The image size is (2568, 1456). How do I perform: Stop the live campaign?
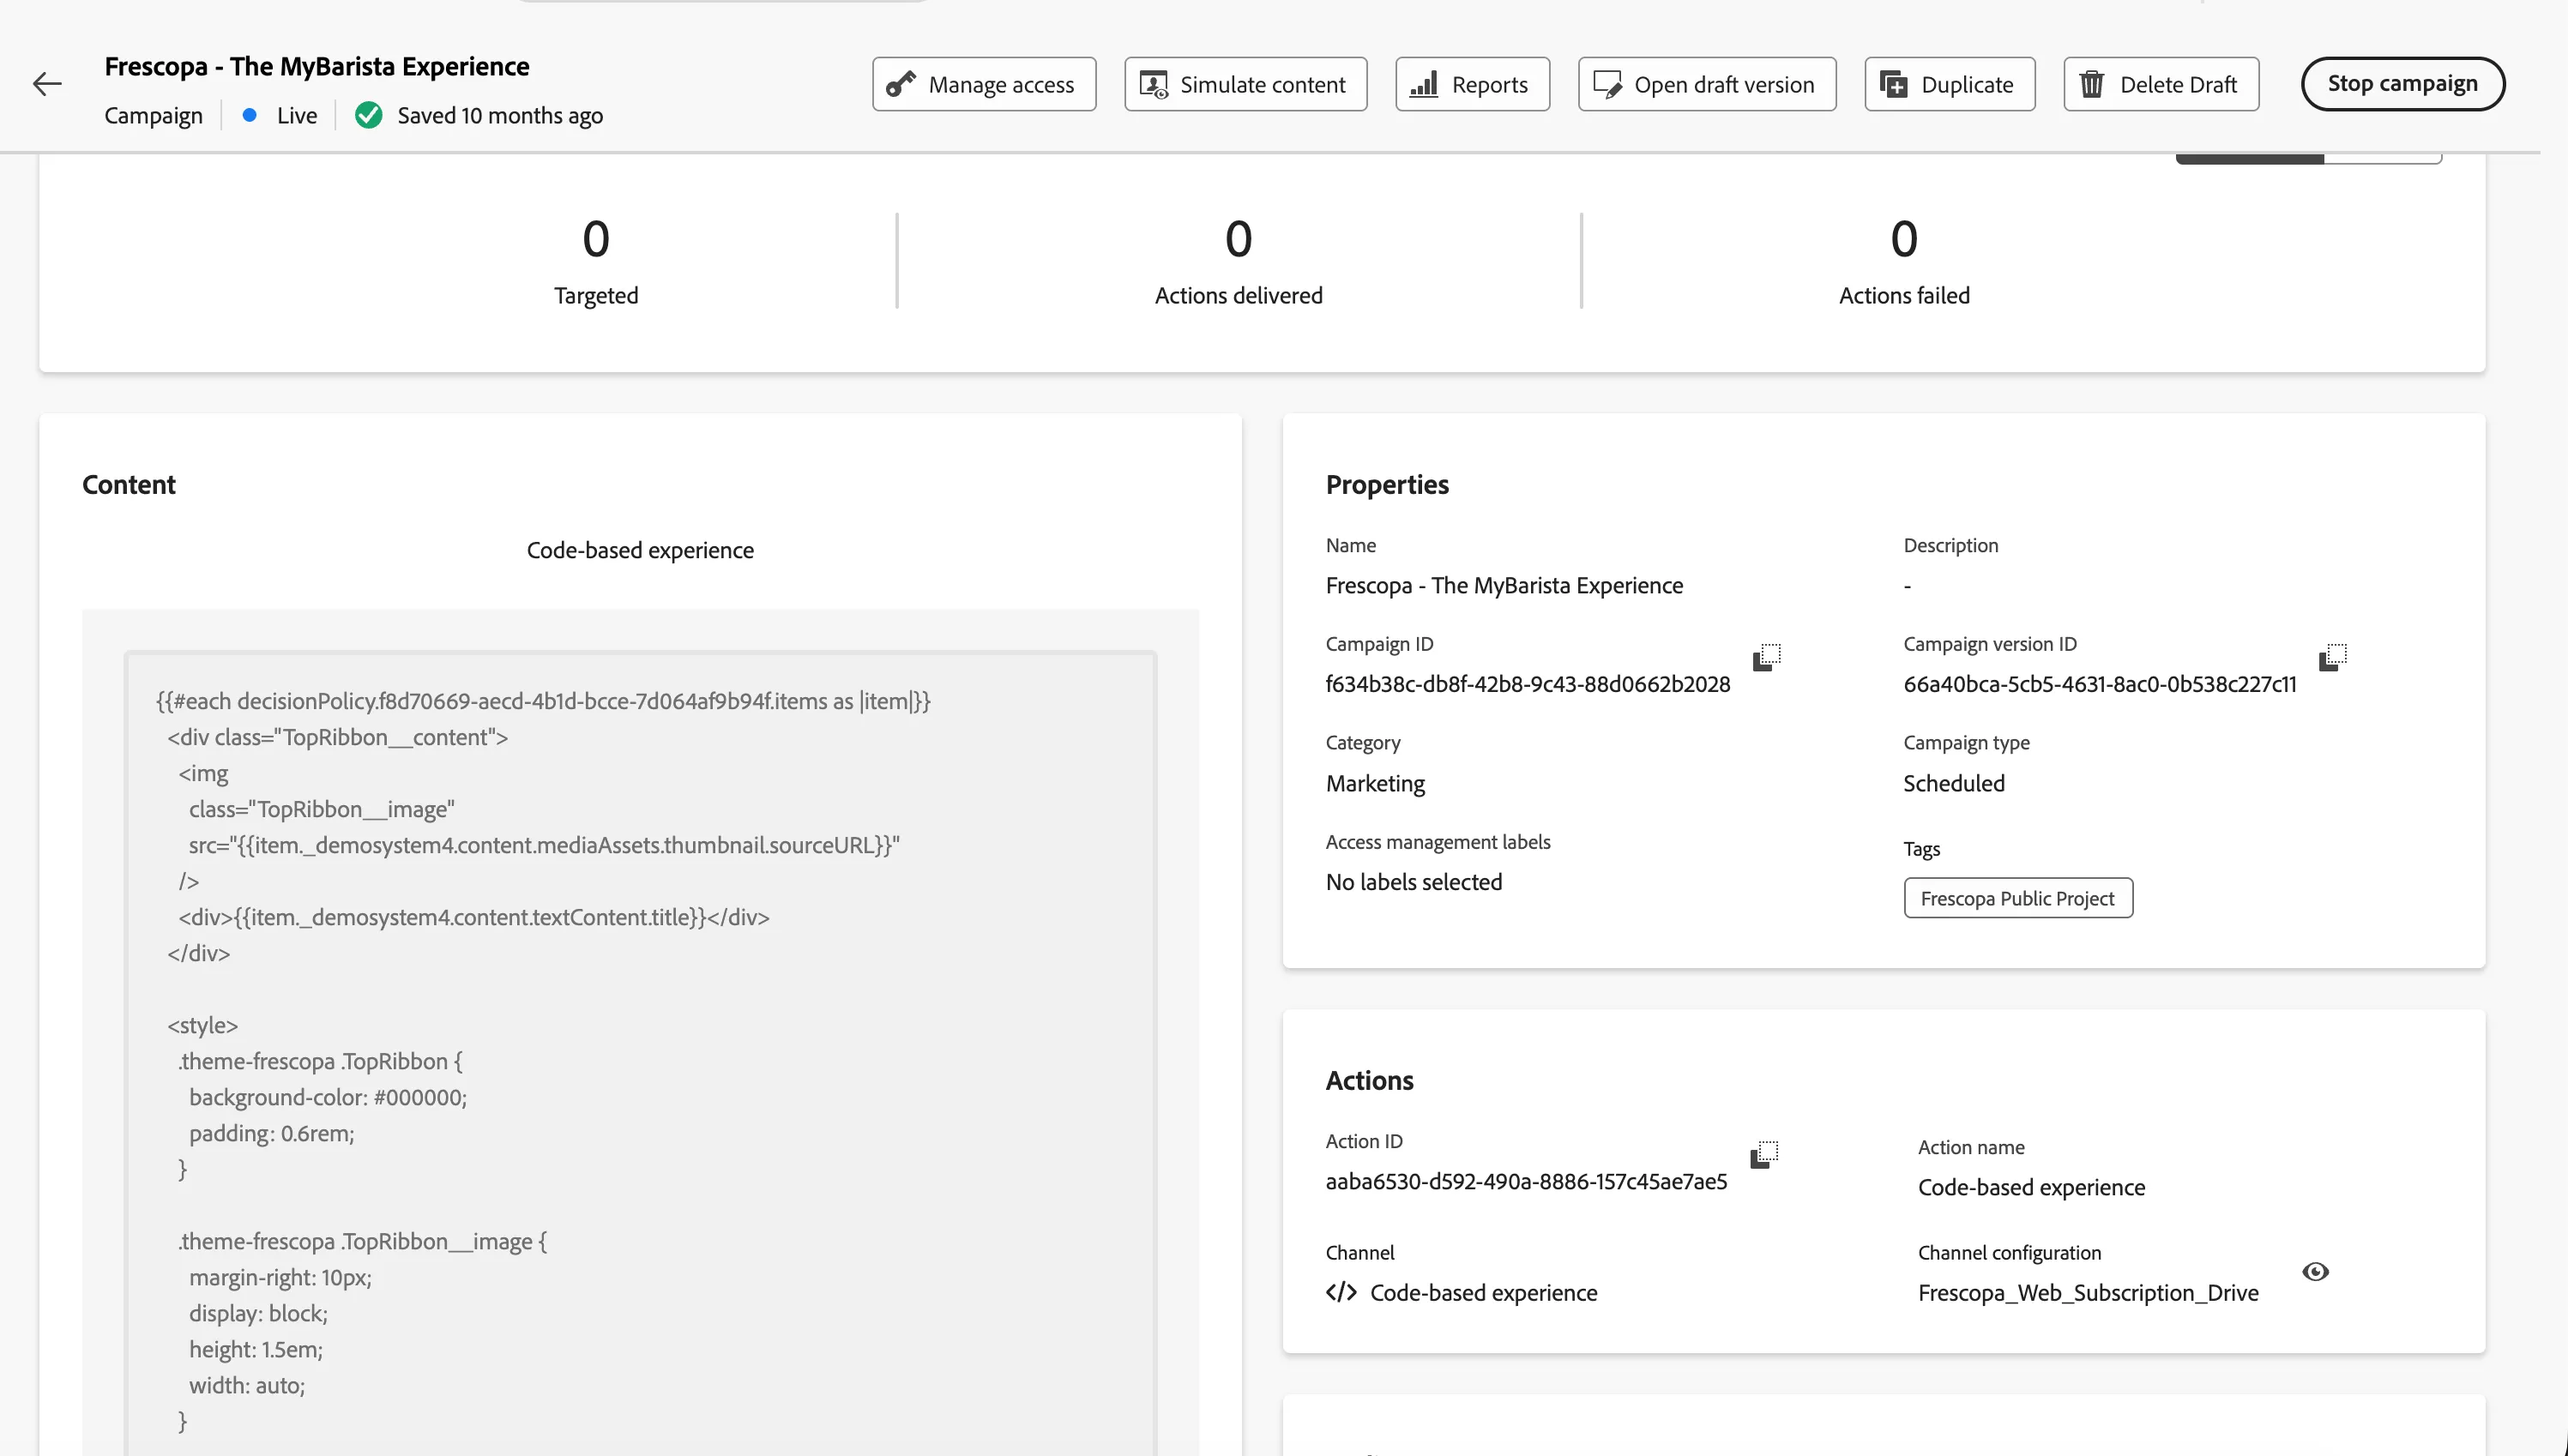click(x=2403, y=84)
